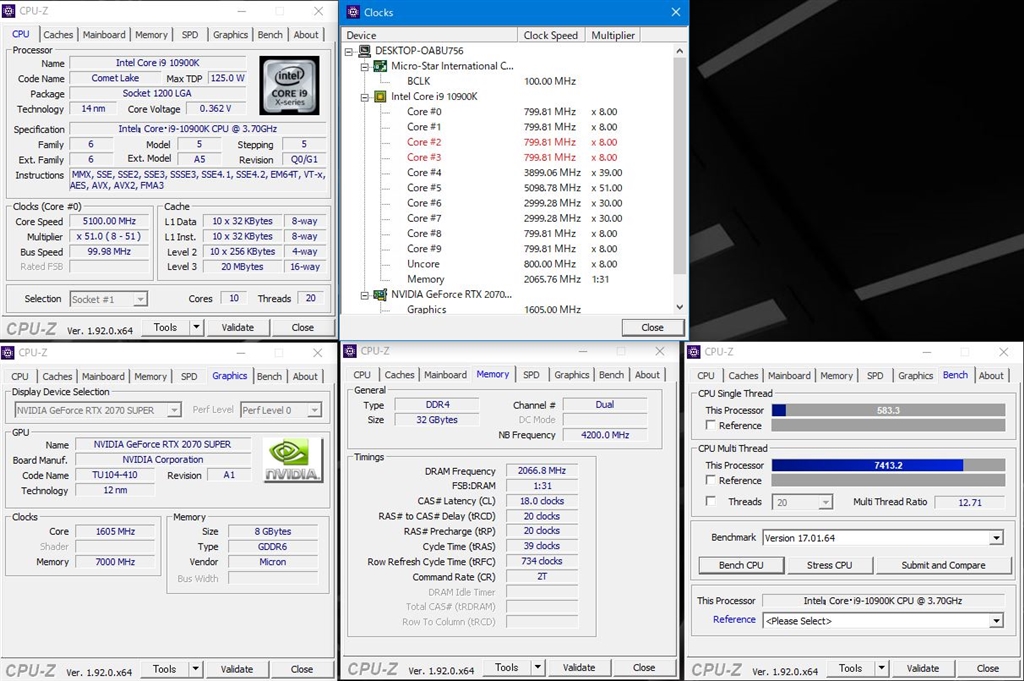The image size is (1024, 681).
Task: Click the CPU-Z app icon in top-left CPU window
Action: (8, 11)
